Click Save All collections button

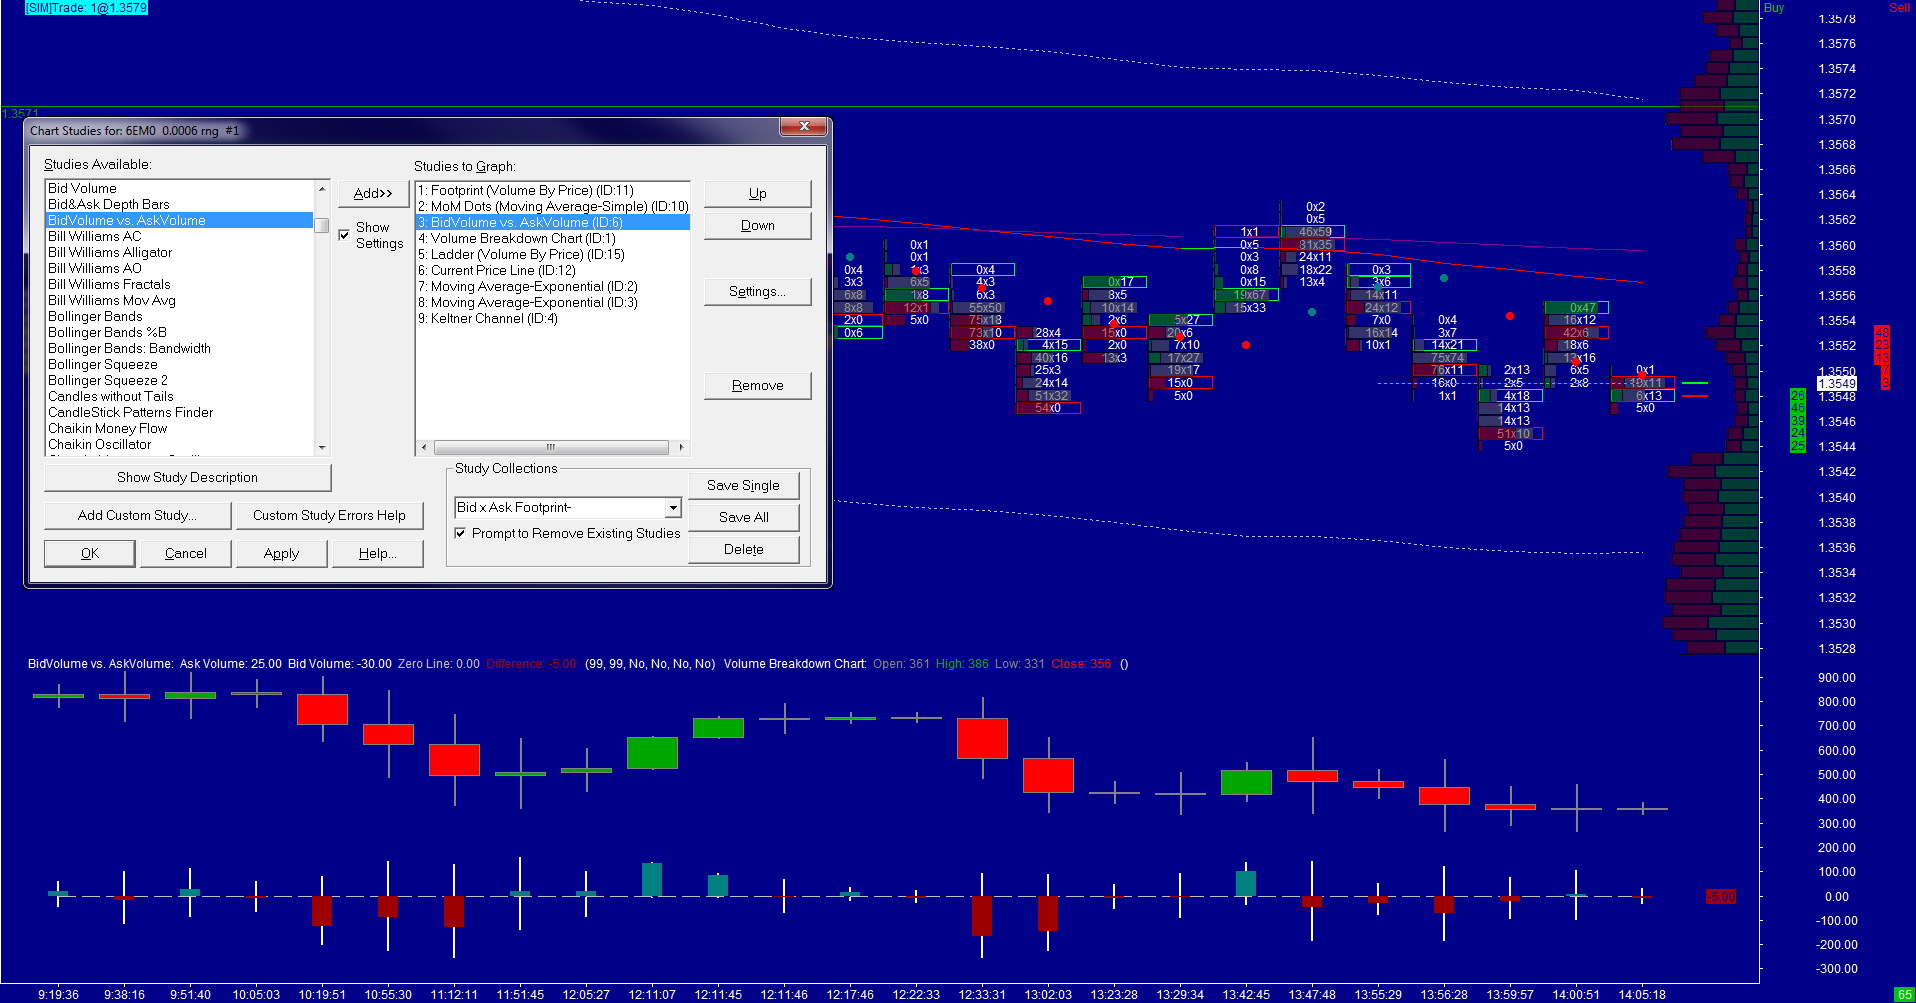(x=744, y=517)
